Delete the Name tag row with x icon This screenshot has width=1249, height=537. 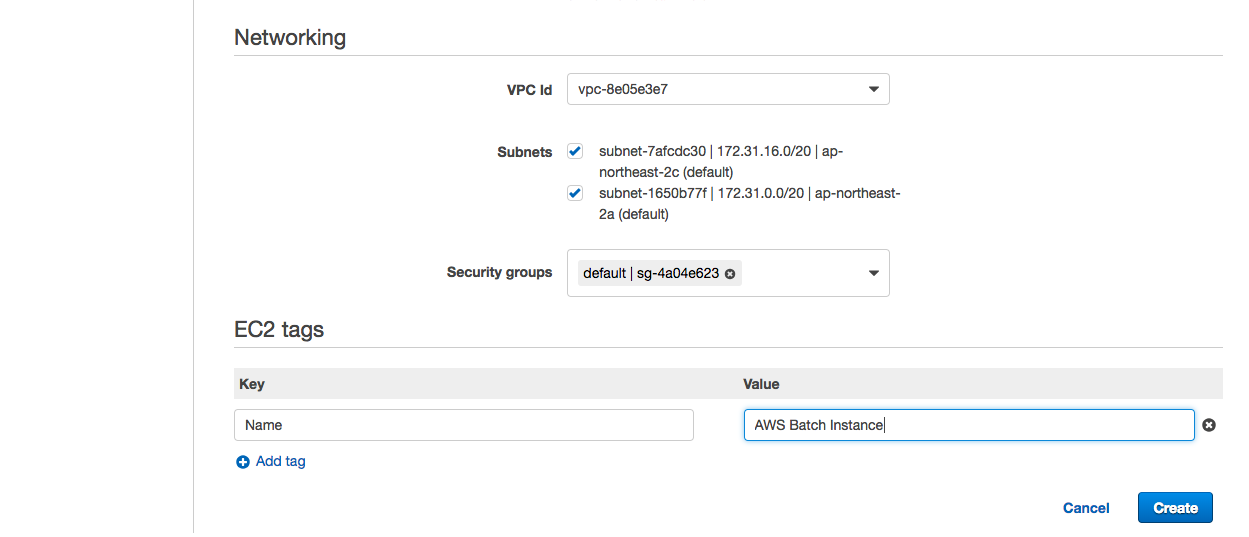(x=1209, y=425)
